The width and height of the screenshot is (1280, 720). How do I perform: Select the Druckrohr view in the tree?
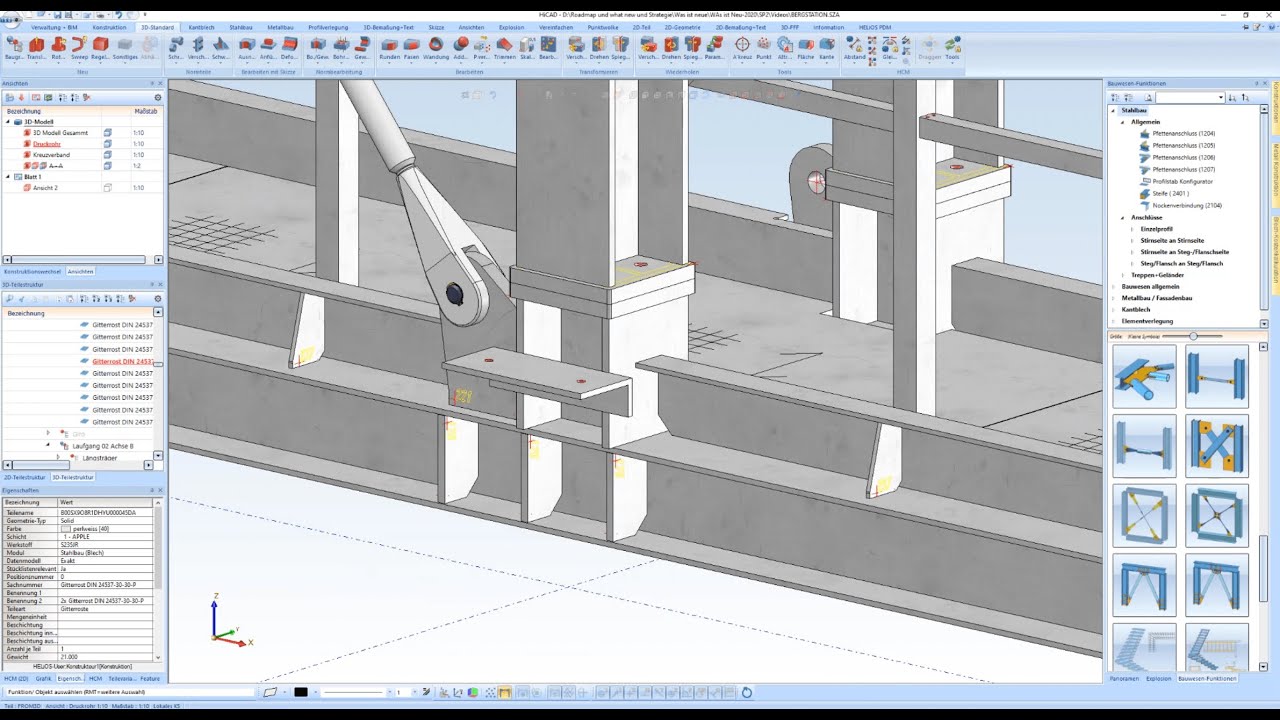[47, 144]
